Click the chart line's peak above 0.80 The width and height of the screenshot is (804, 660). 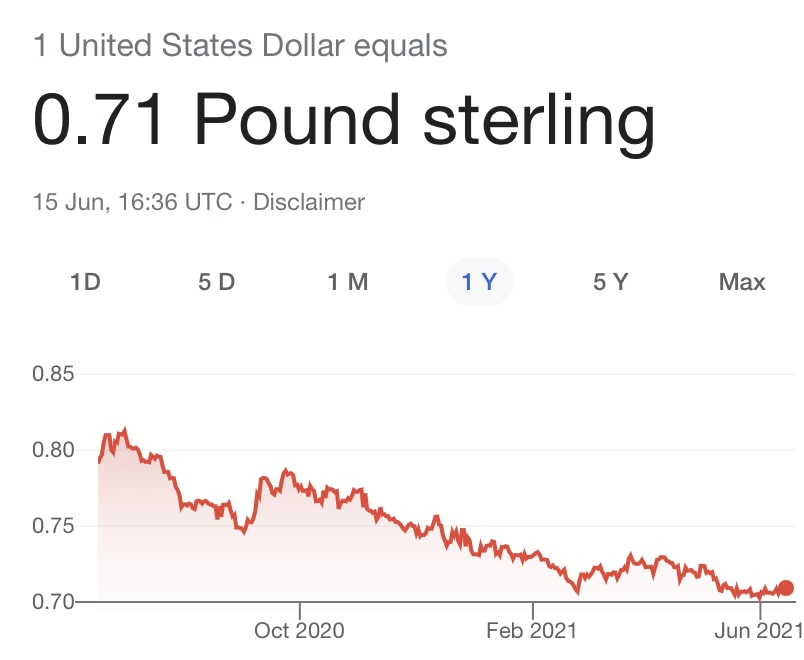pos(124,430)
